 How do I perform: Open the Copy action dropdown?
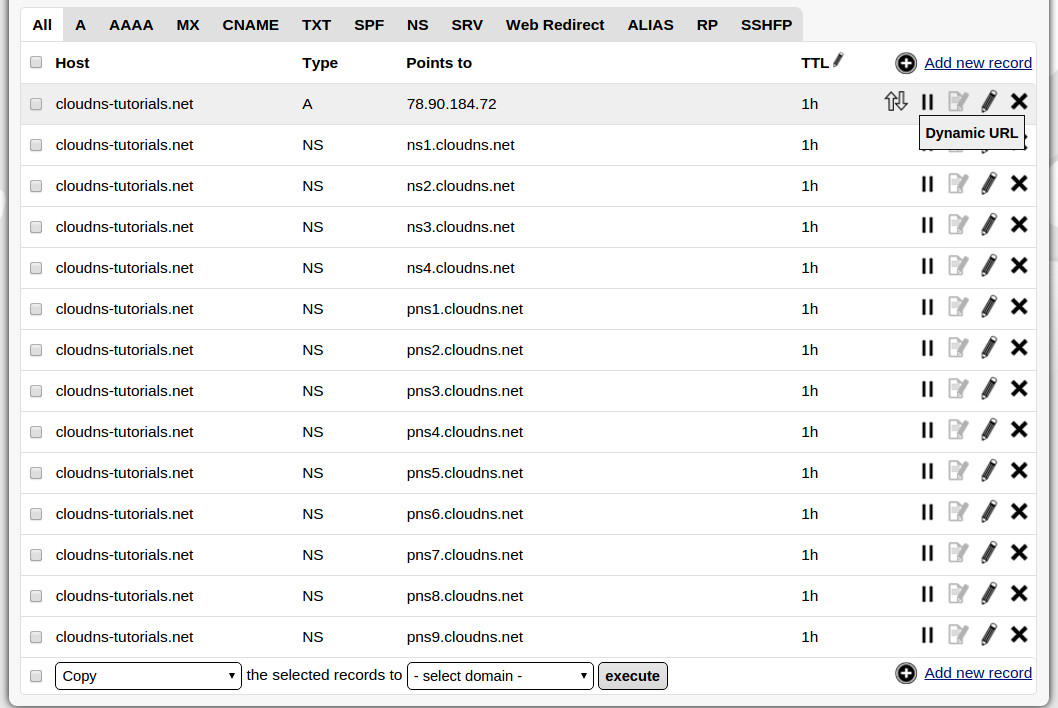[148, 676]
